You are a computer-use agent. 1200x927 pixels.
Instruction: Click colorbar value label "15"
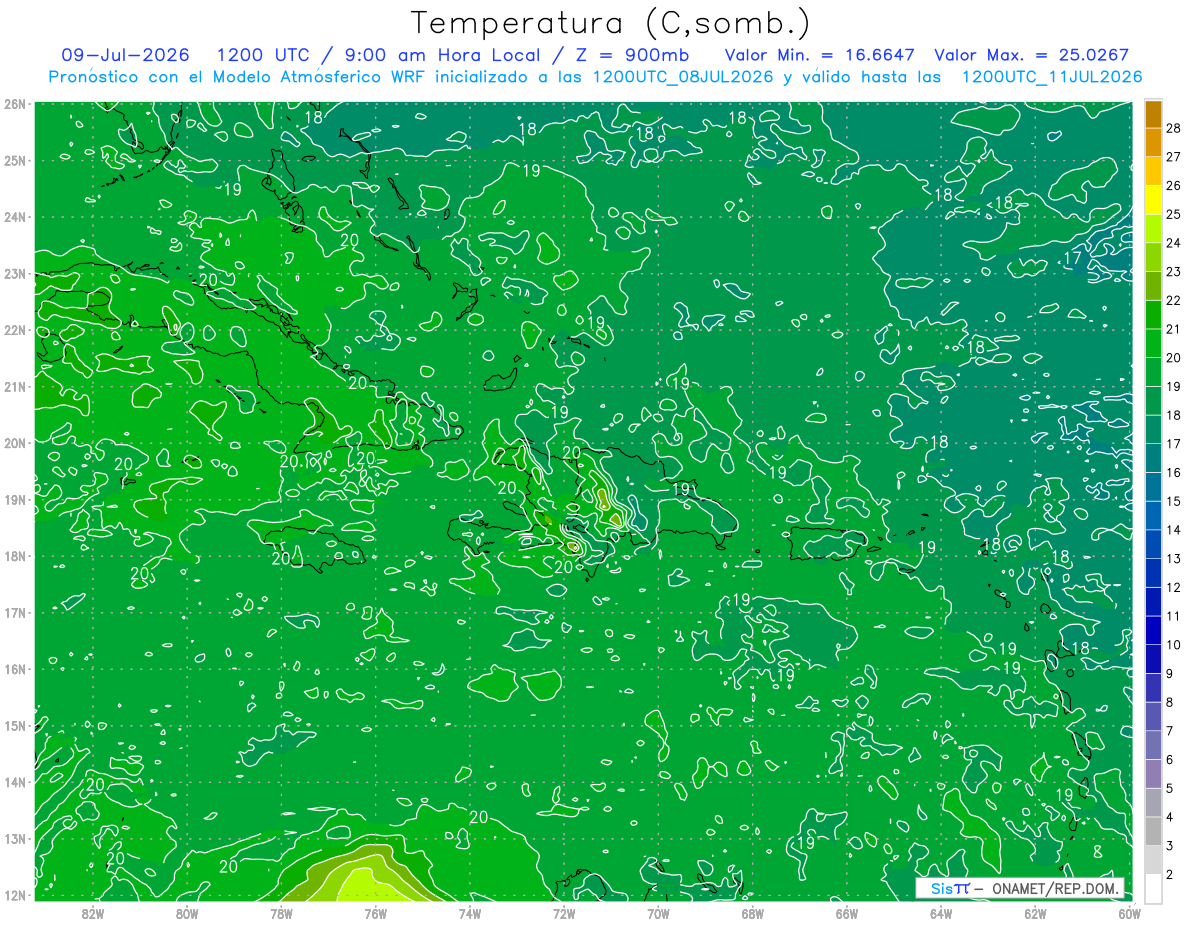1173,501
